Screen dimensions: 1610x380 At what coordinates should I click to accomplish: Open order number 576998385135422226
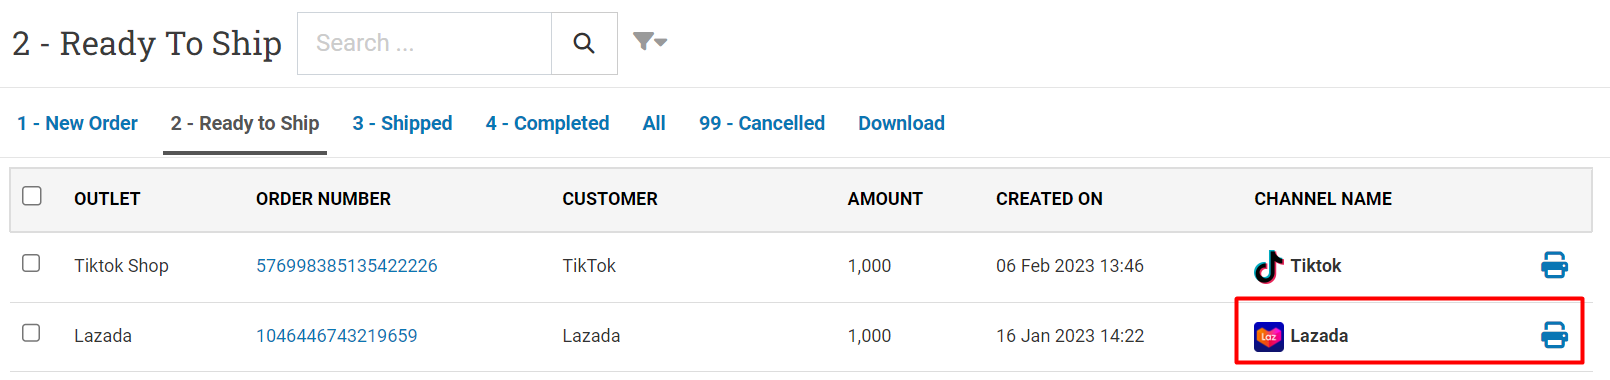tap(347, 266)
